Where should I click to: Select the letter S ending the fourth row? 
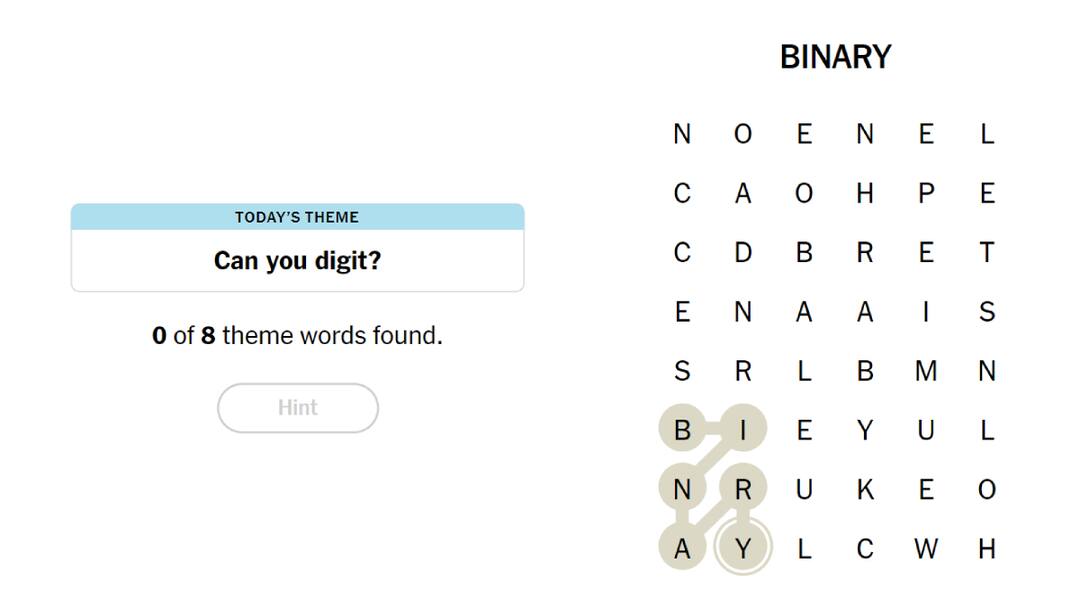pos(987,312)
